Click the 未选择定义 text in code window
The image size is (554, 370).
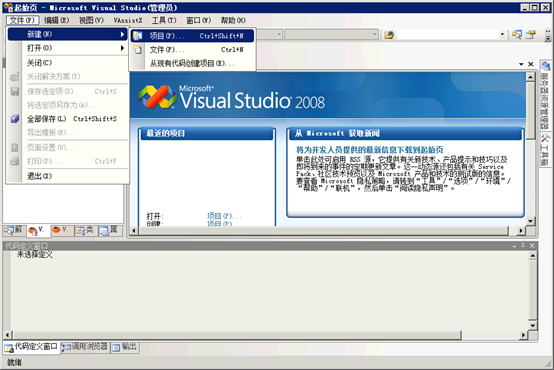point(35,254)
